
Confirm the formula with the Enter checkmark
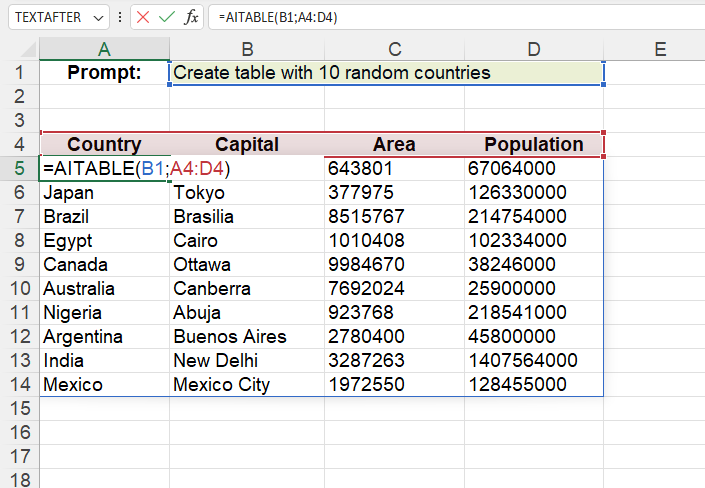[x=167, y=18]
